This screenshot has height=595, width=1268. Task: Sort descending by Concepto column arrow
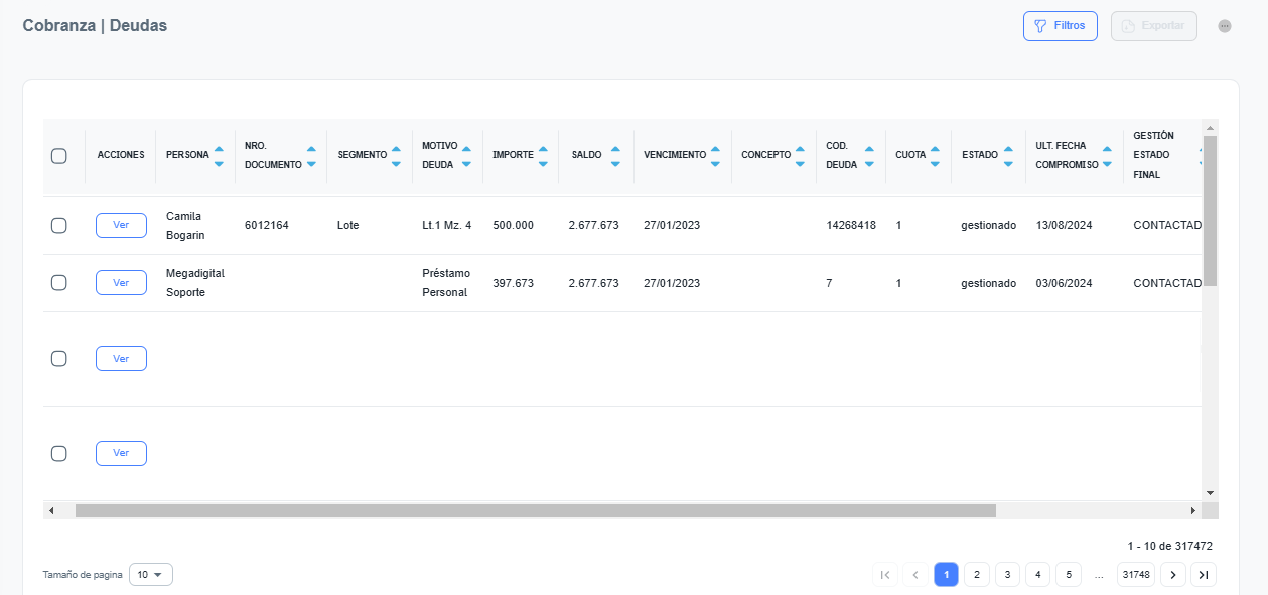point(800,162)
